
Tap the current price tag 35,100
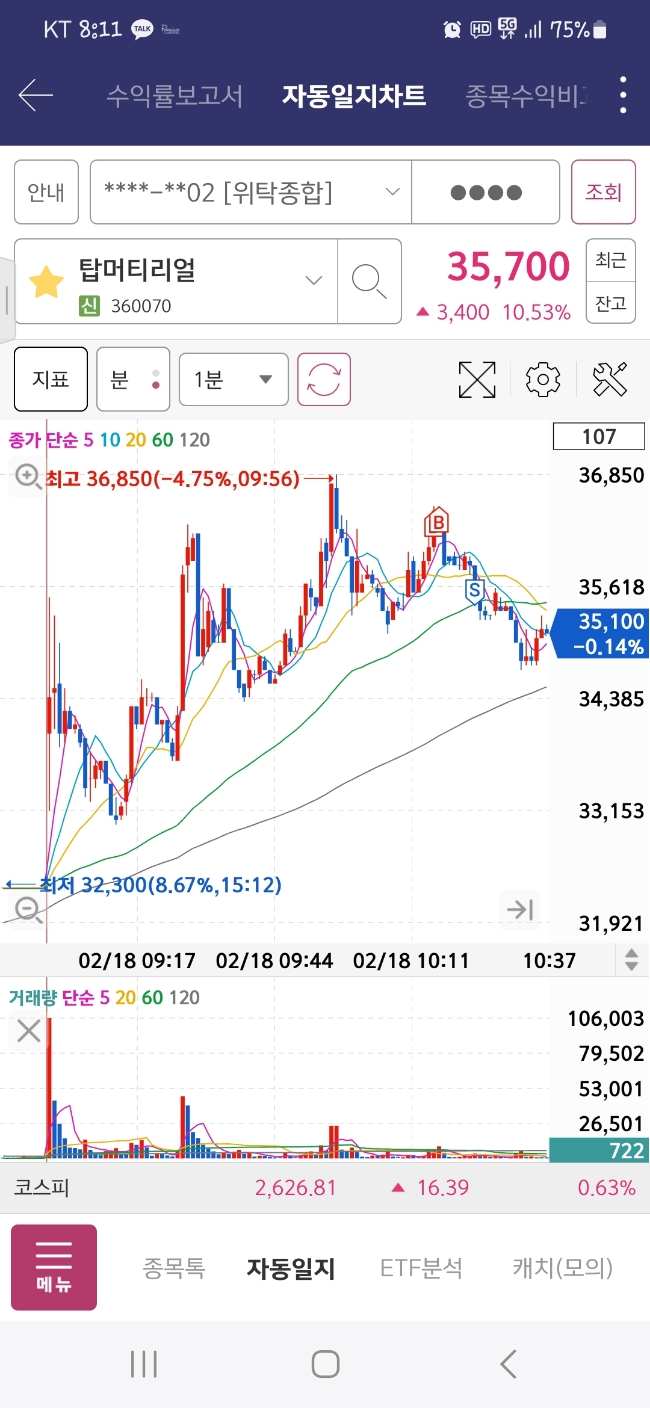tap(600, 634)
